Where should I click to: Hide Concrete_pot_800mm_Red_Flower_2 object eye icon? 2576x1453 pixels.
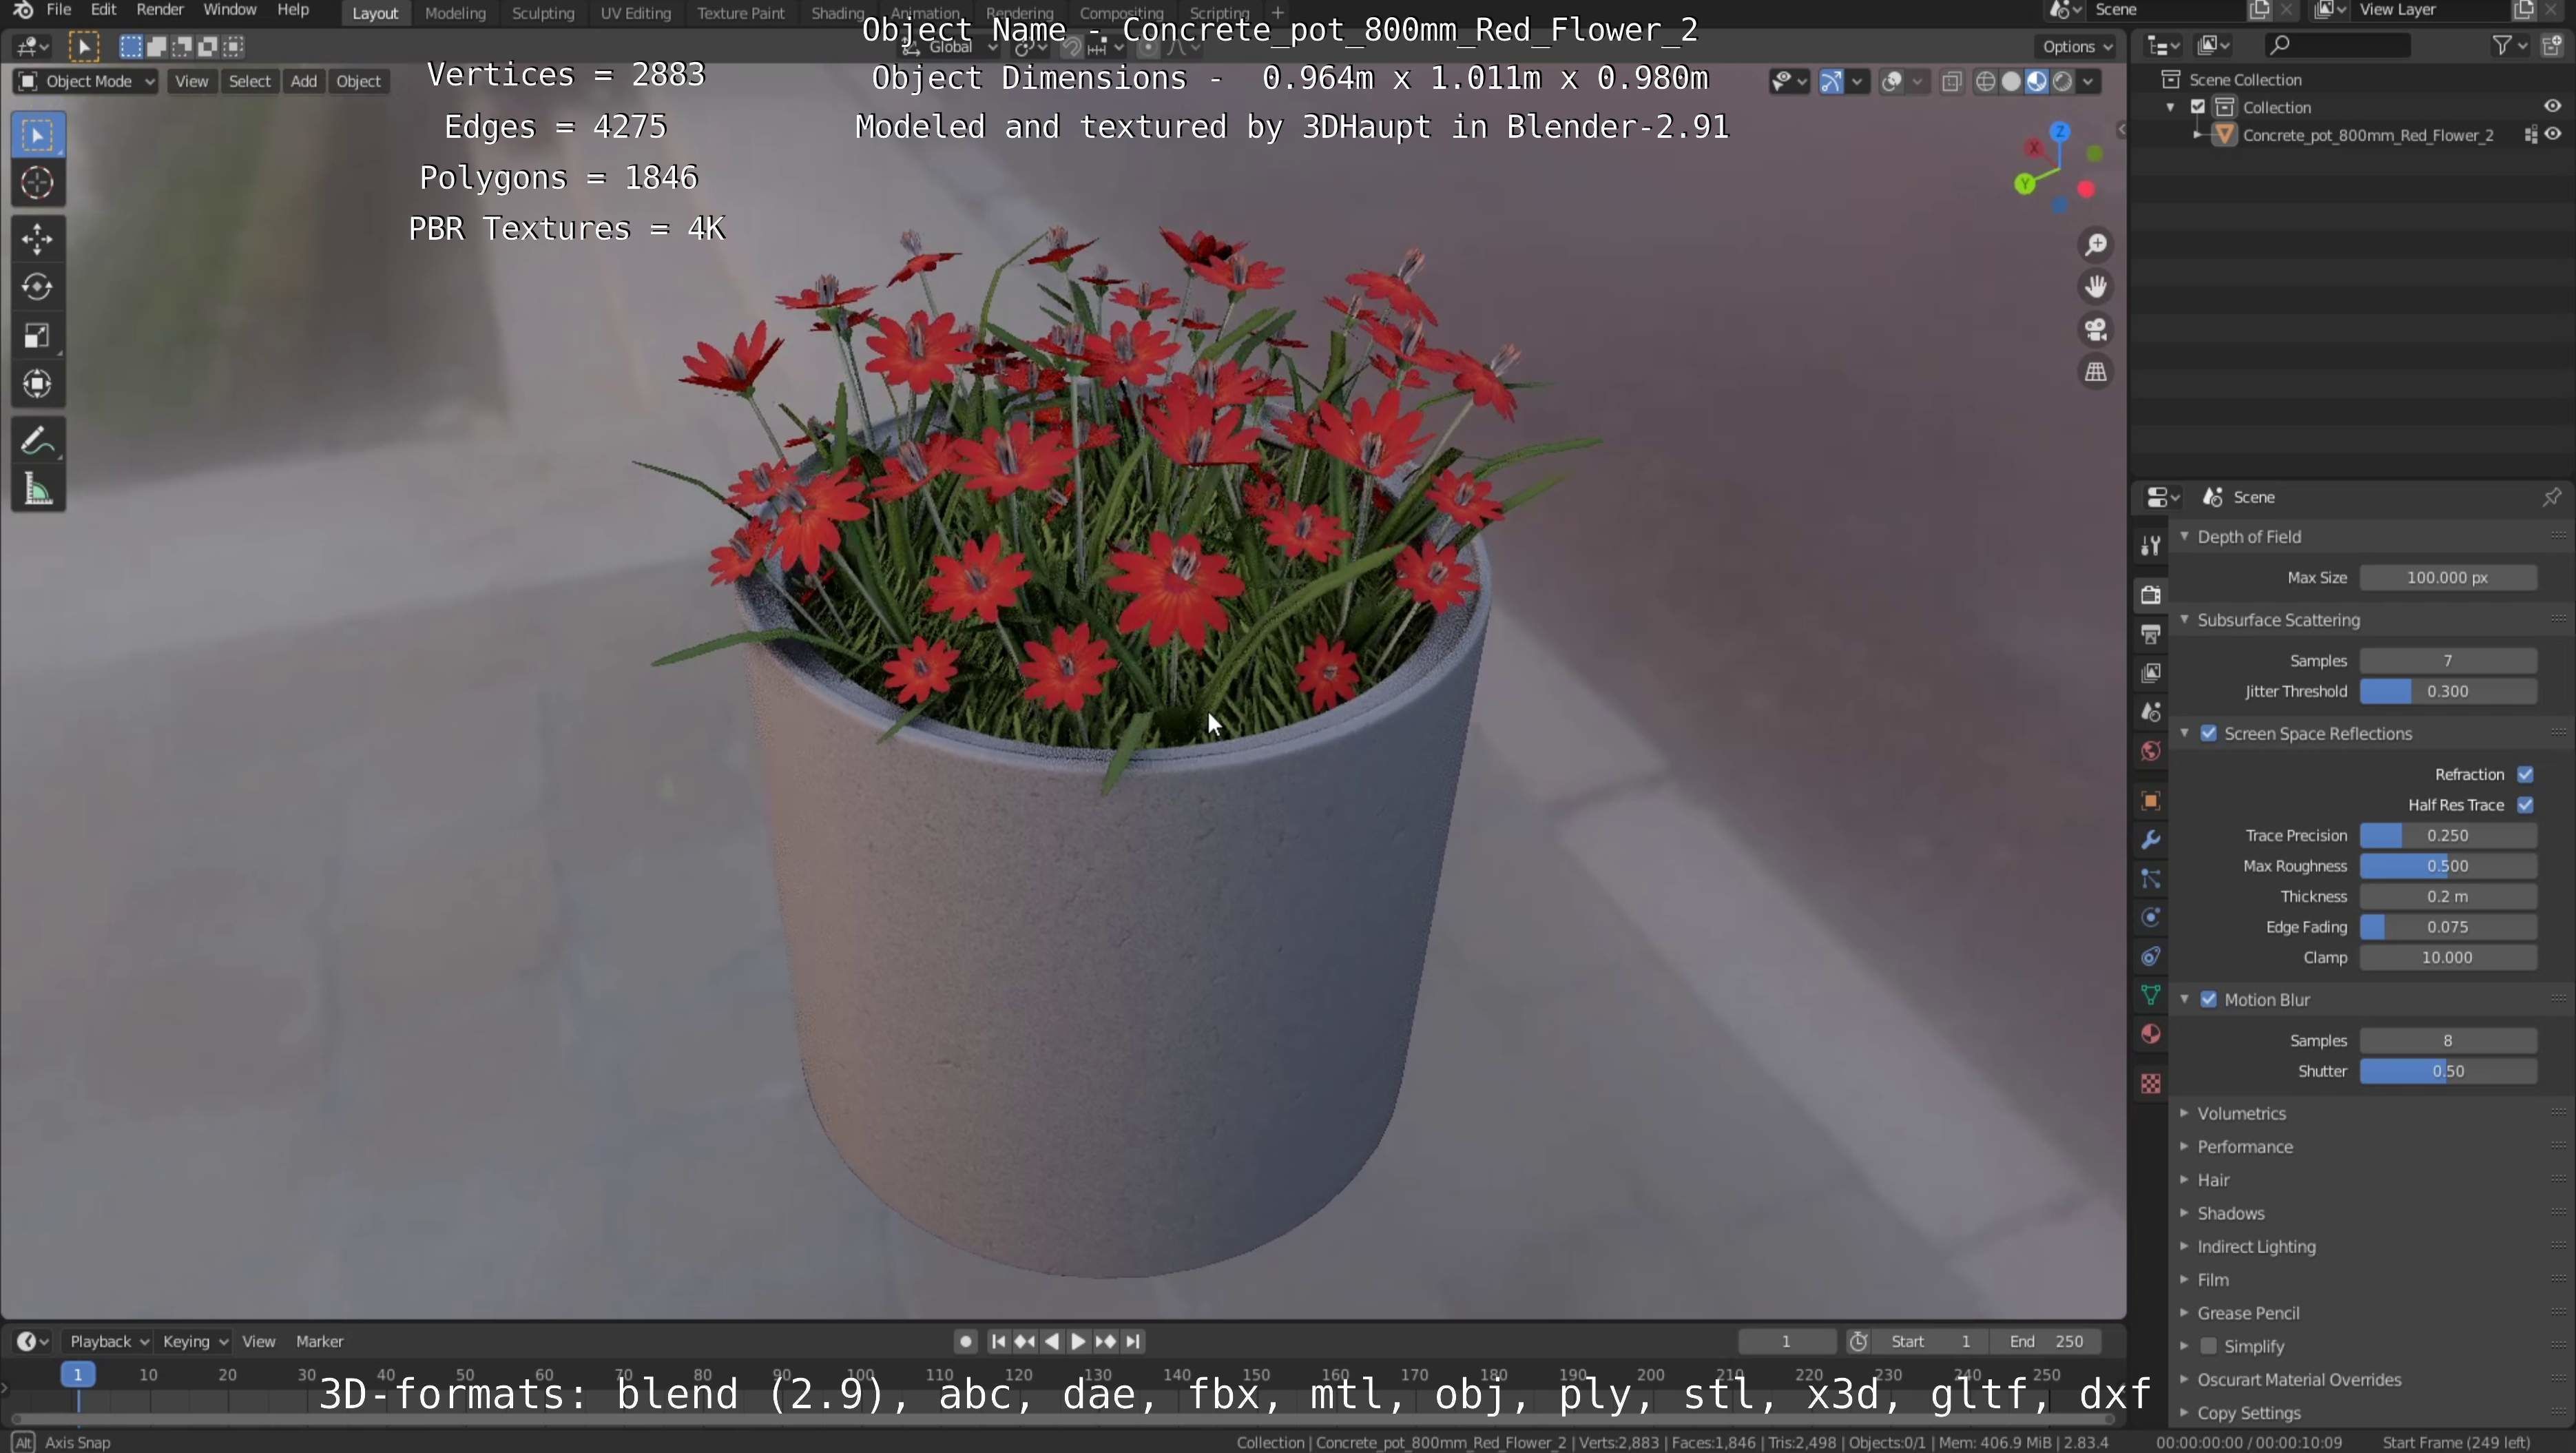2553,134
